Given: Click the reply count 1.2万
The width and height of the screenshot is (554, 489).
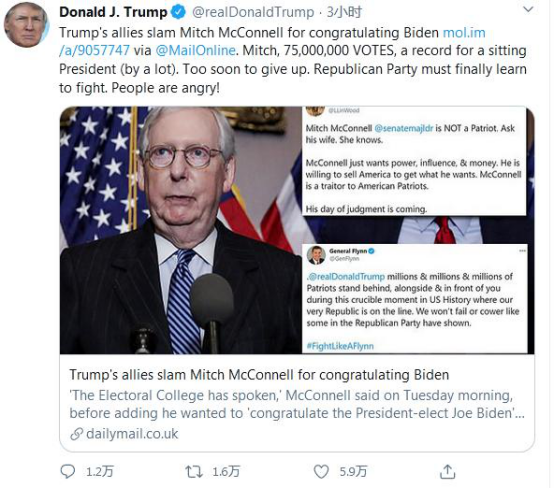Looking at the screenshot, I should tap(100, 471).
